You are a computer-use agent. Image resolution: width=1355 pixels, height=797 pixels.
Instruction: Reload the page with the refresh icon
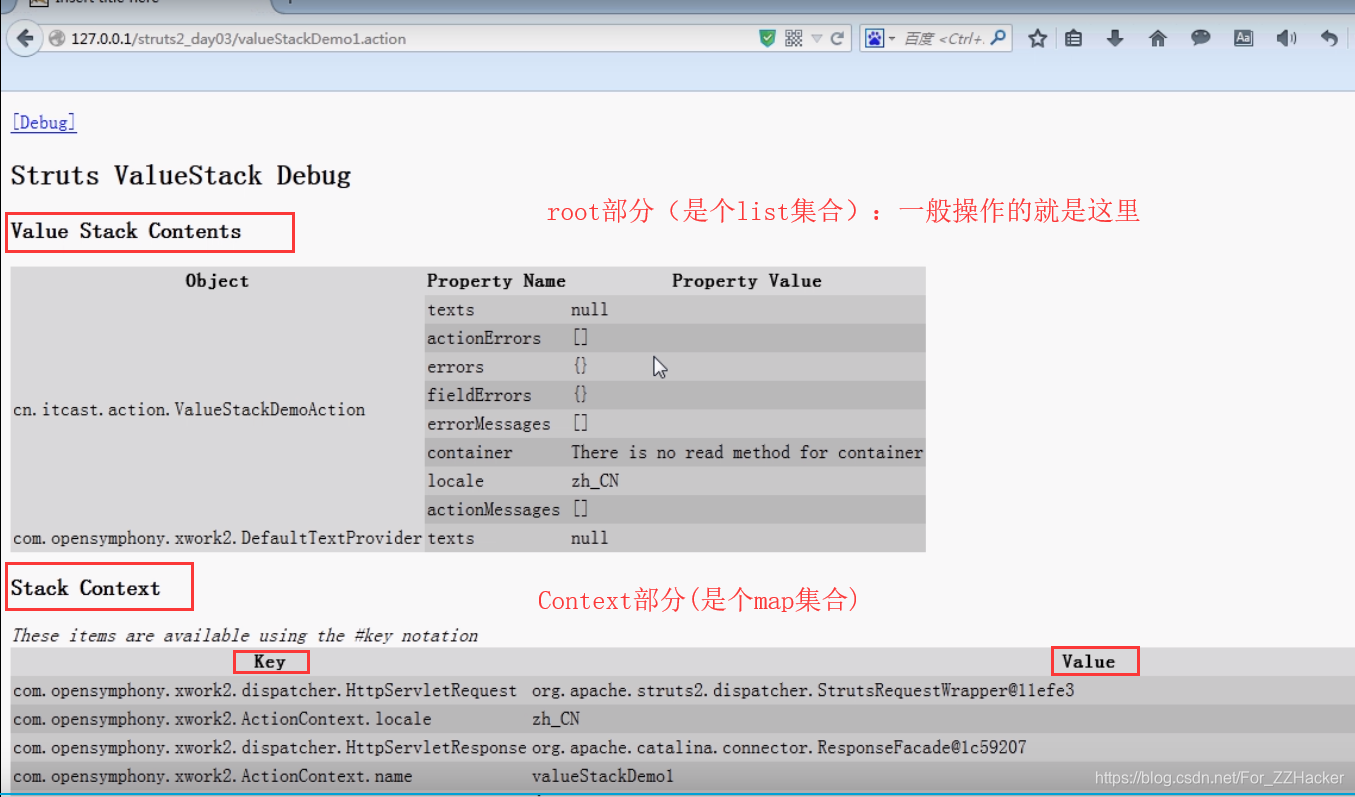(x=838, y=39)
